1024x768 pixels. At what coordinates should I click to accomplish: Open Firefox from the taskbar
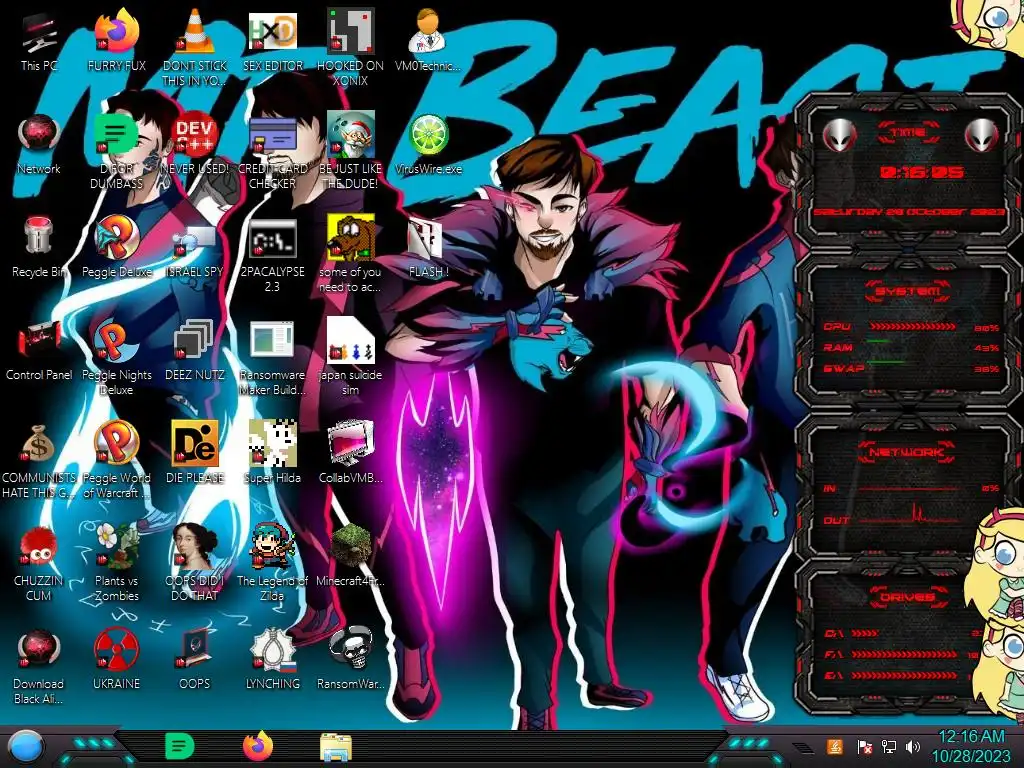tap(258, 746)
